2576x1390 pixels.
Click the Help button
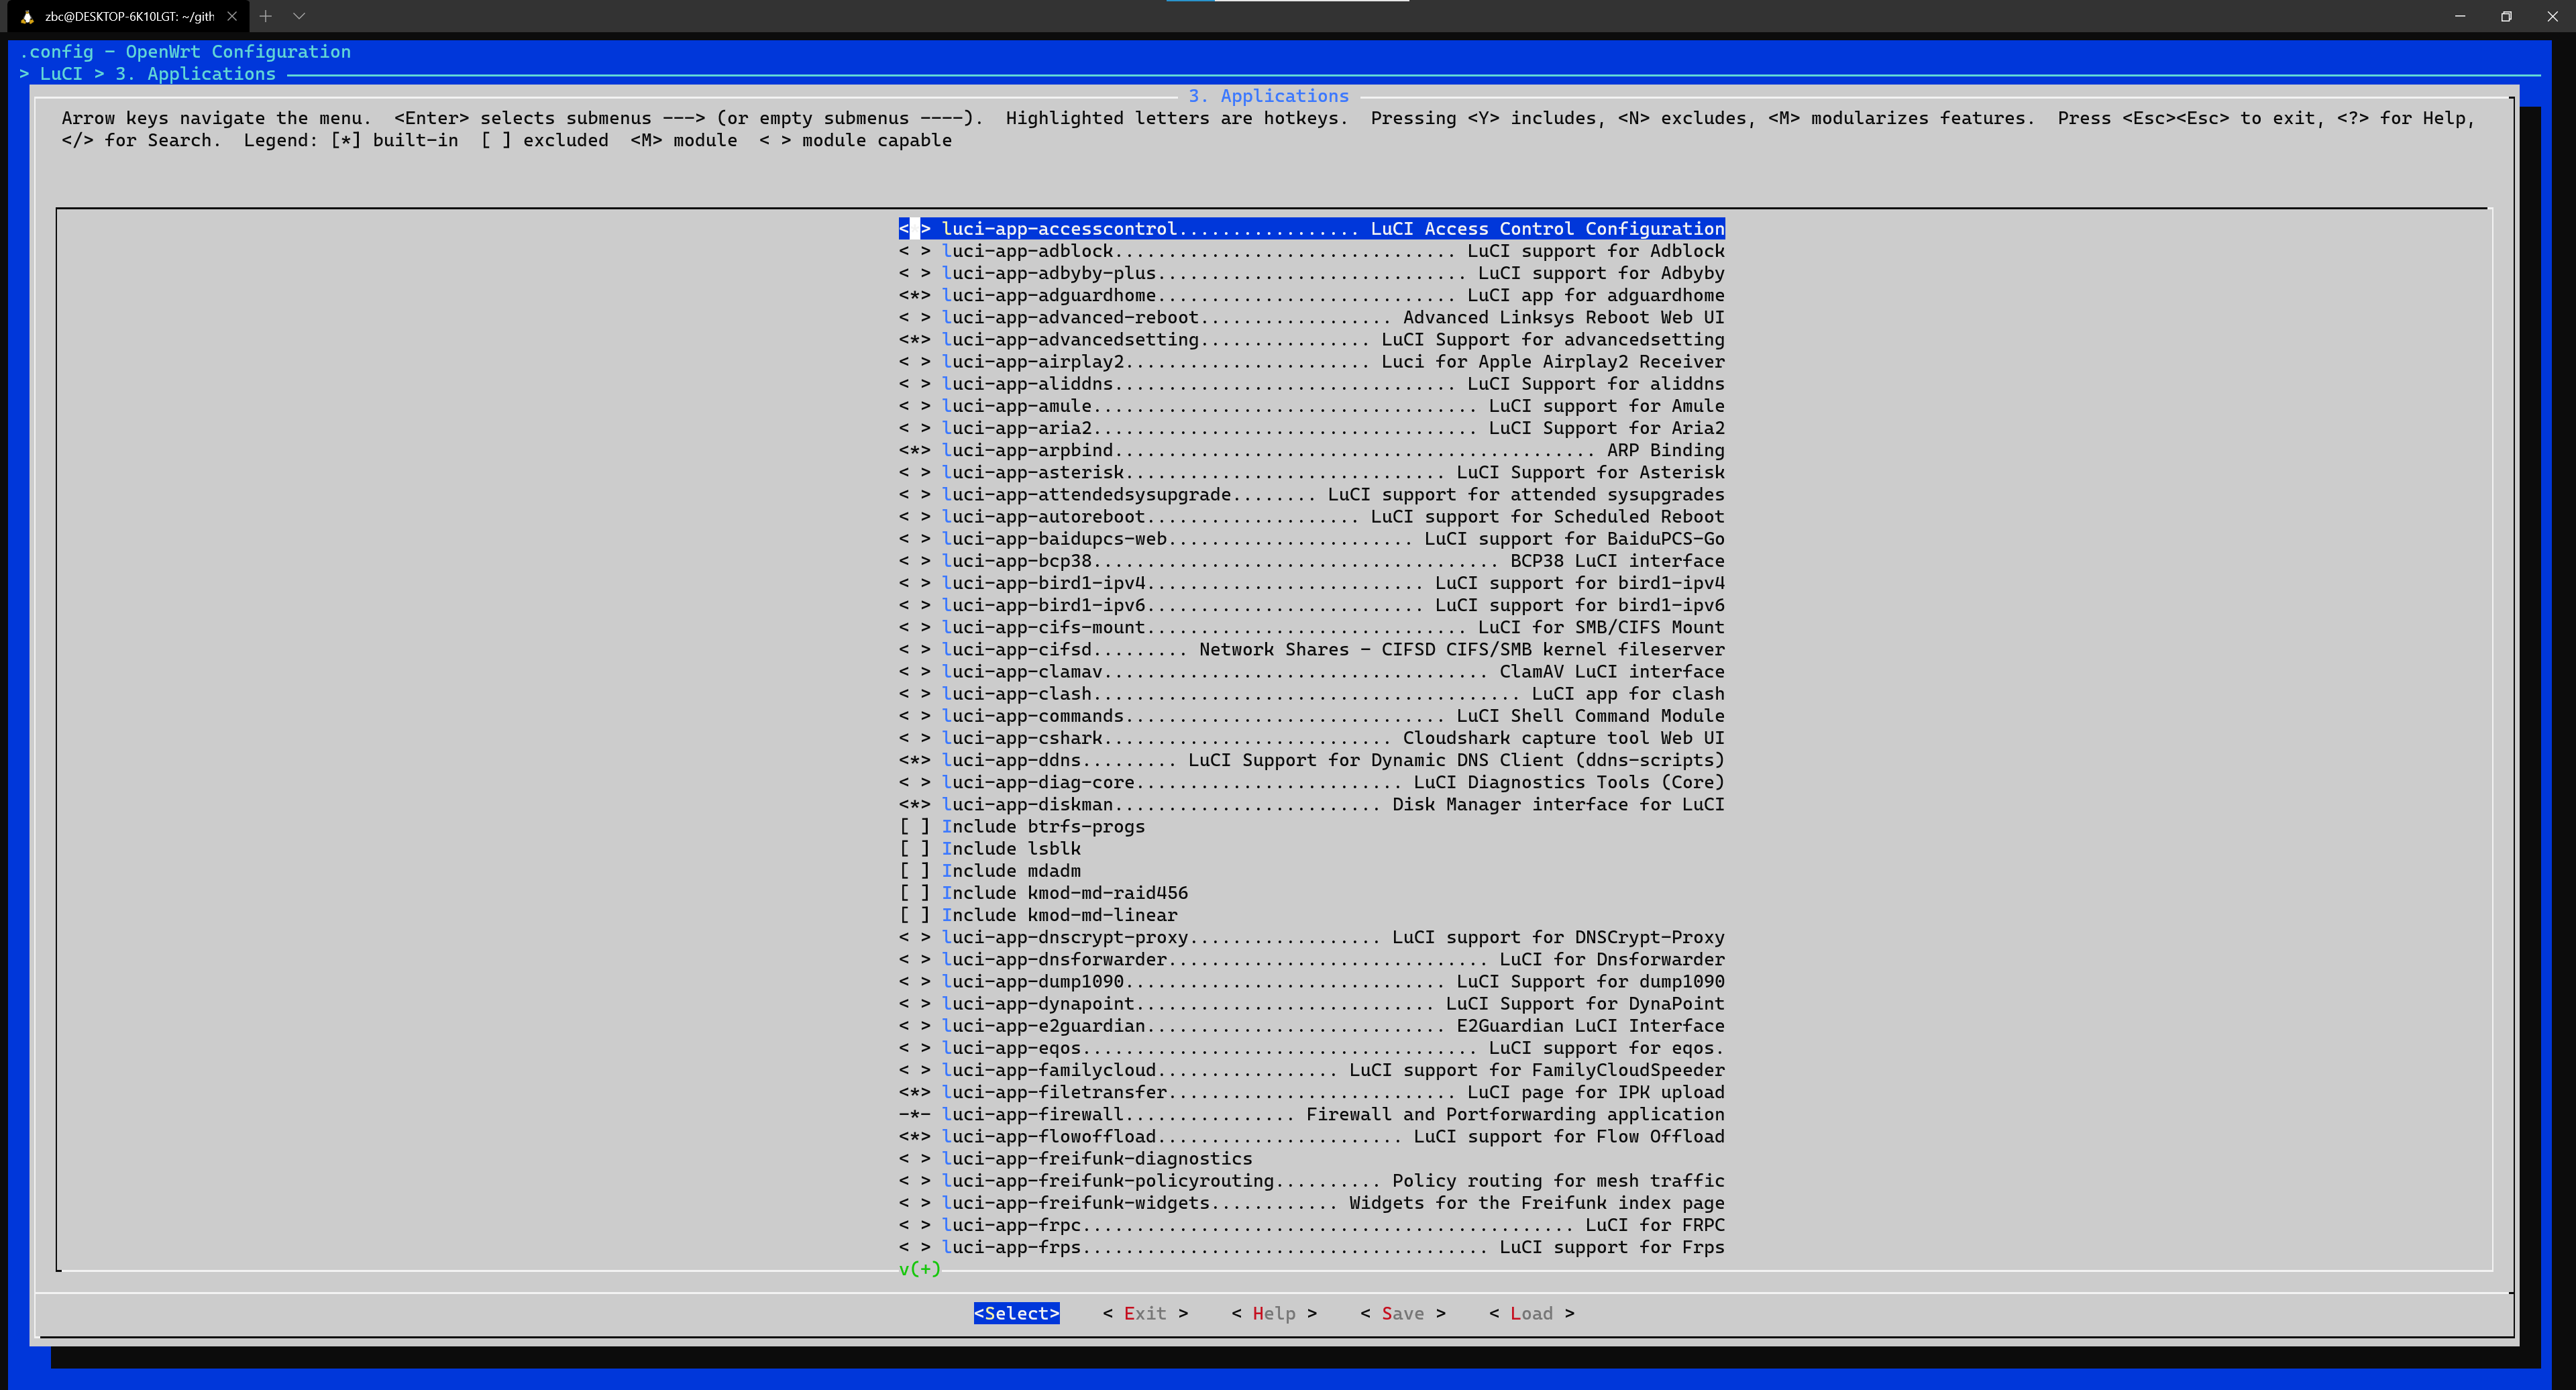pos(1273,1313)
